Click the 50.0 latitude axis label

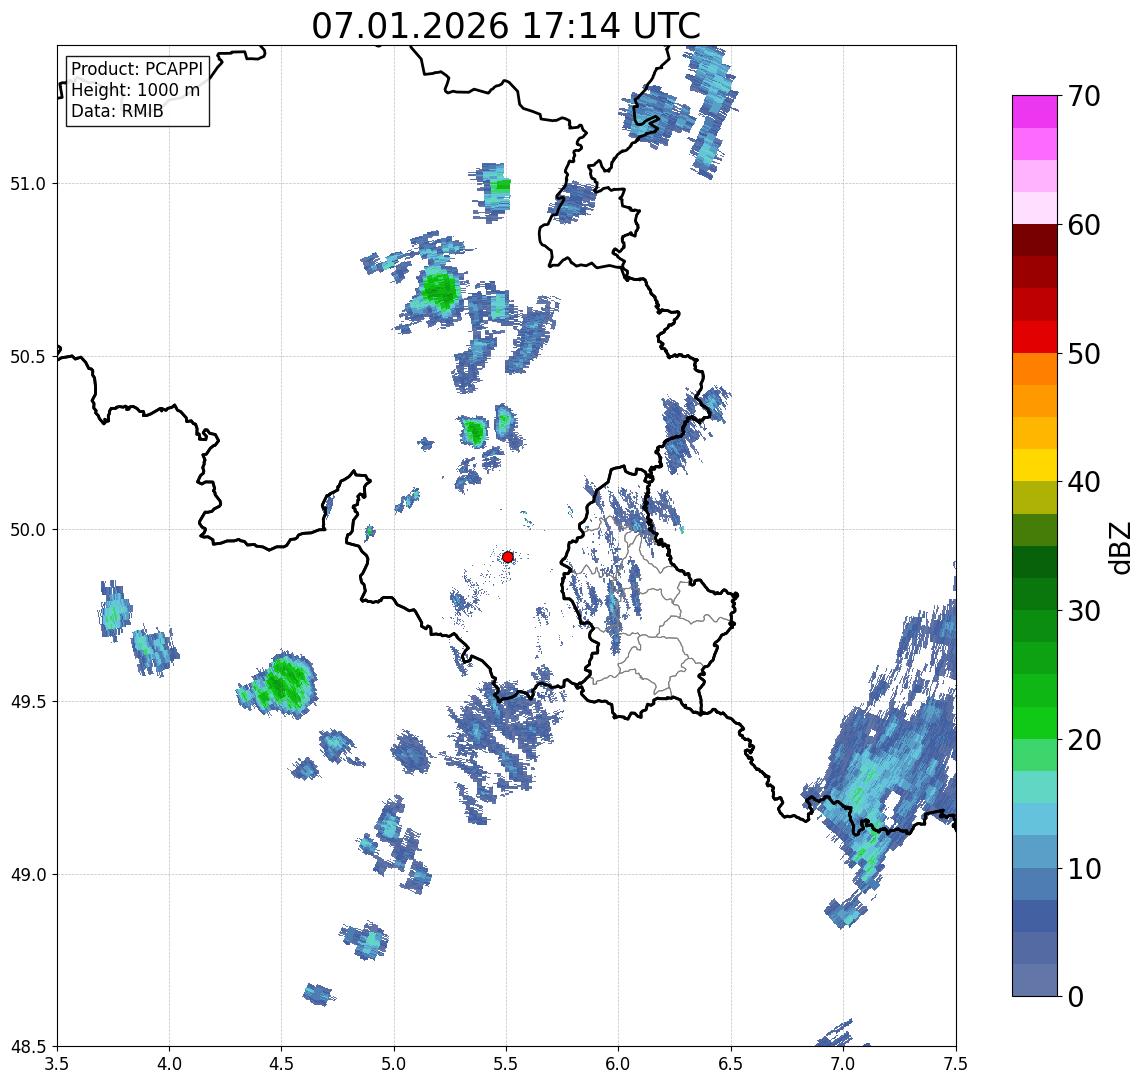point(28,530)
